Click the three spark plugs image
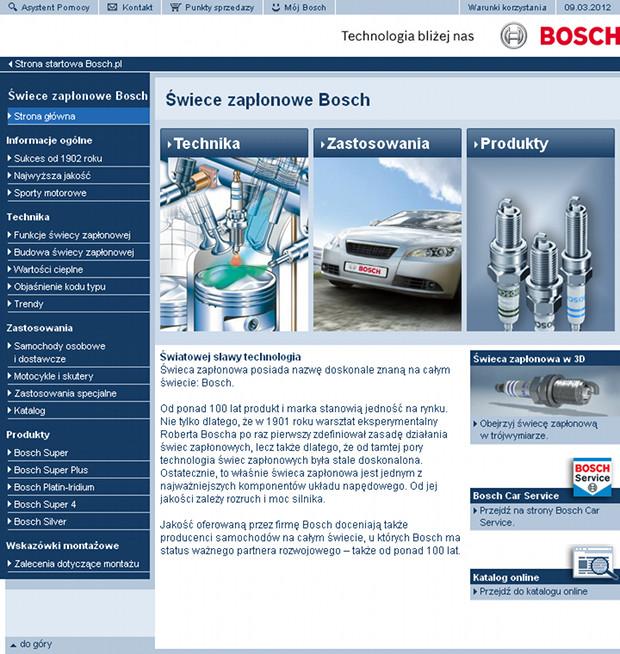Viewport: 620px width, 654px height. click(541, 244)
